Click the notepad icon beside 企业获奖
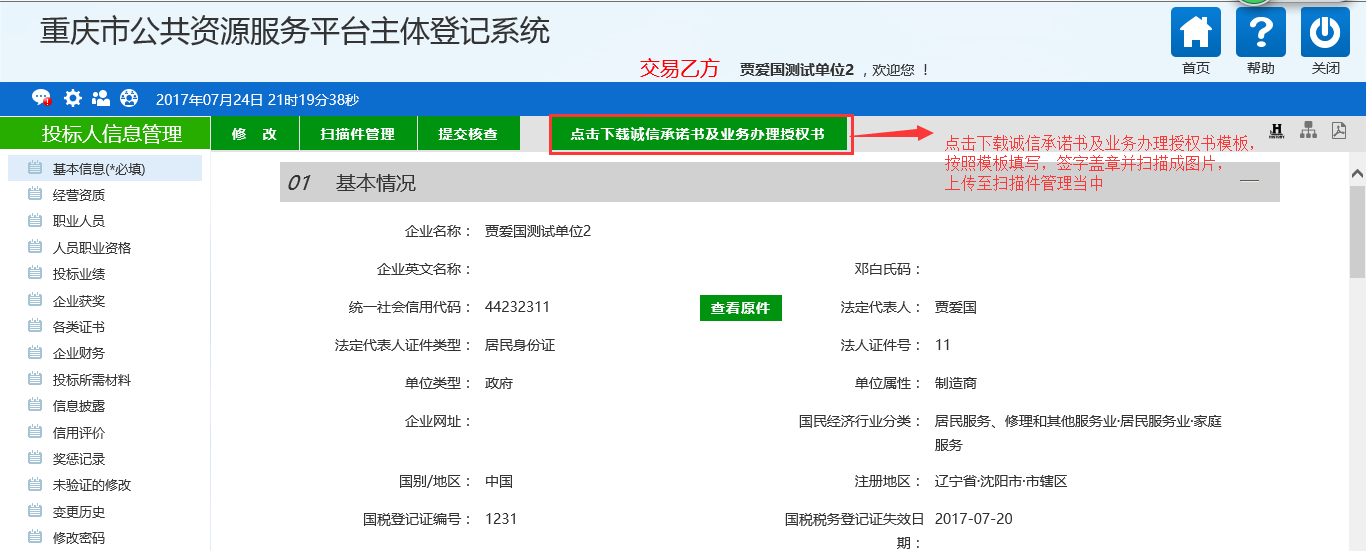The image size is (1366, 551). point(35,300)
